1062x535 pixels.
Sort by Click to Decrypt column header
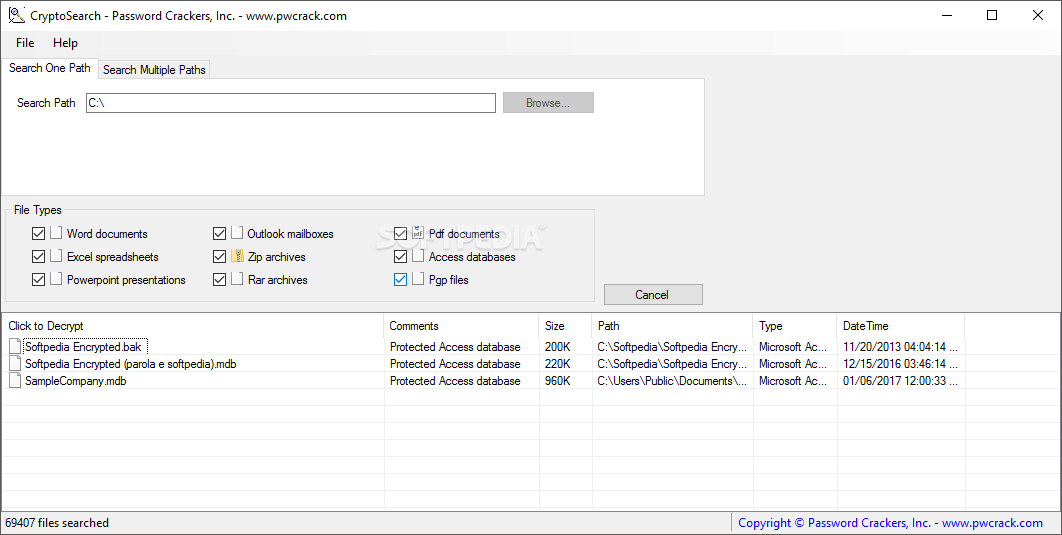point(192,326)
